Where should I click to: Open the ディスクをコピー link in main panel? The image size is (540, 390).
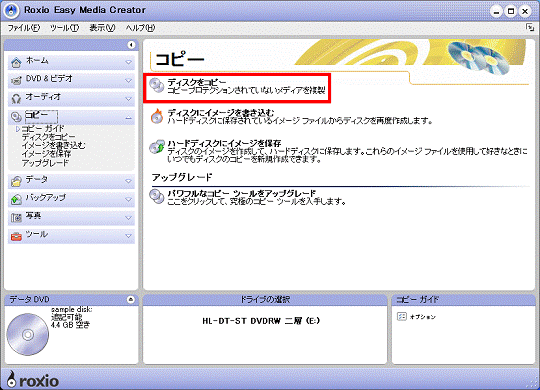pos(197,82)
